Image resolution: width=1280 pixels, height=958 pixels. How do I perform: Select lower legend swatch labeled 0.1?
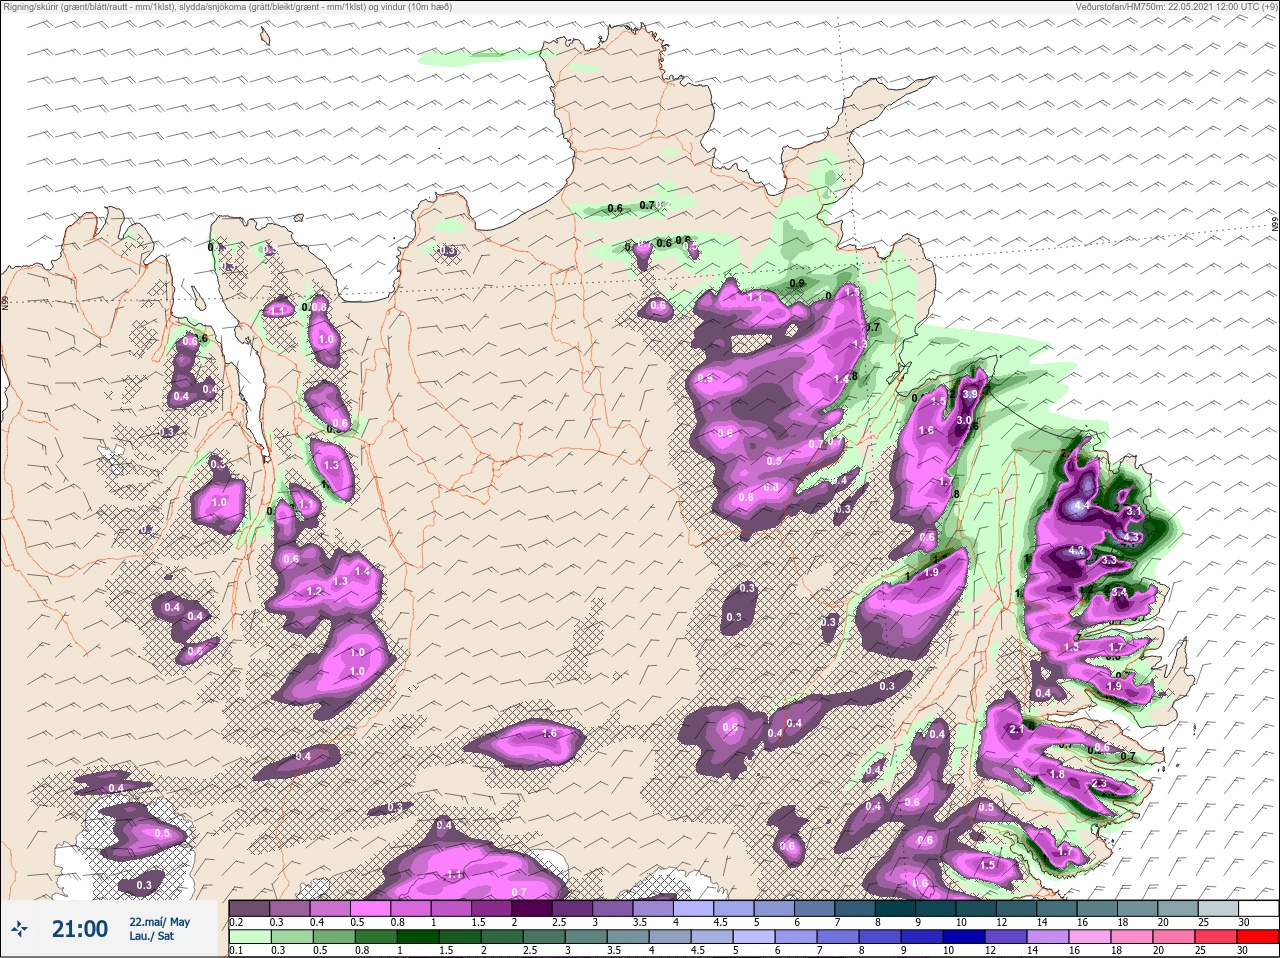pyautogui.click(x=249, y=936)
